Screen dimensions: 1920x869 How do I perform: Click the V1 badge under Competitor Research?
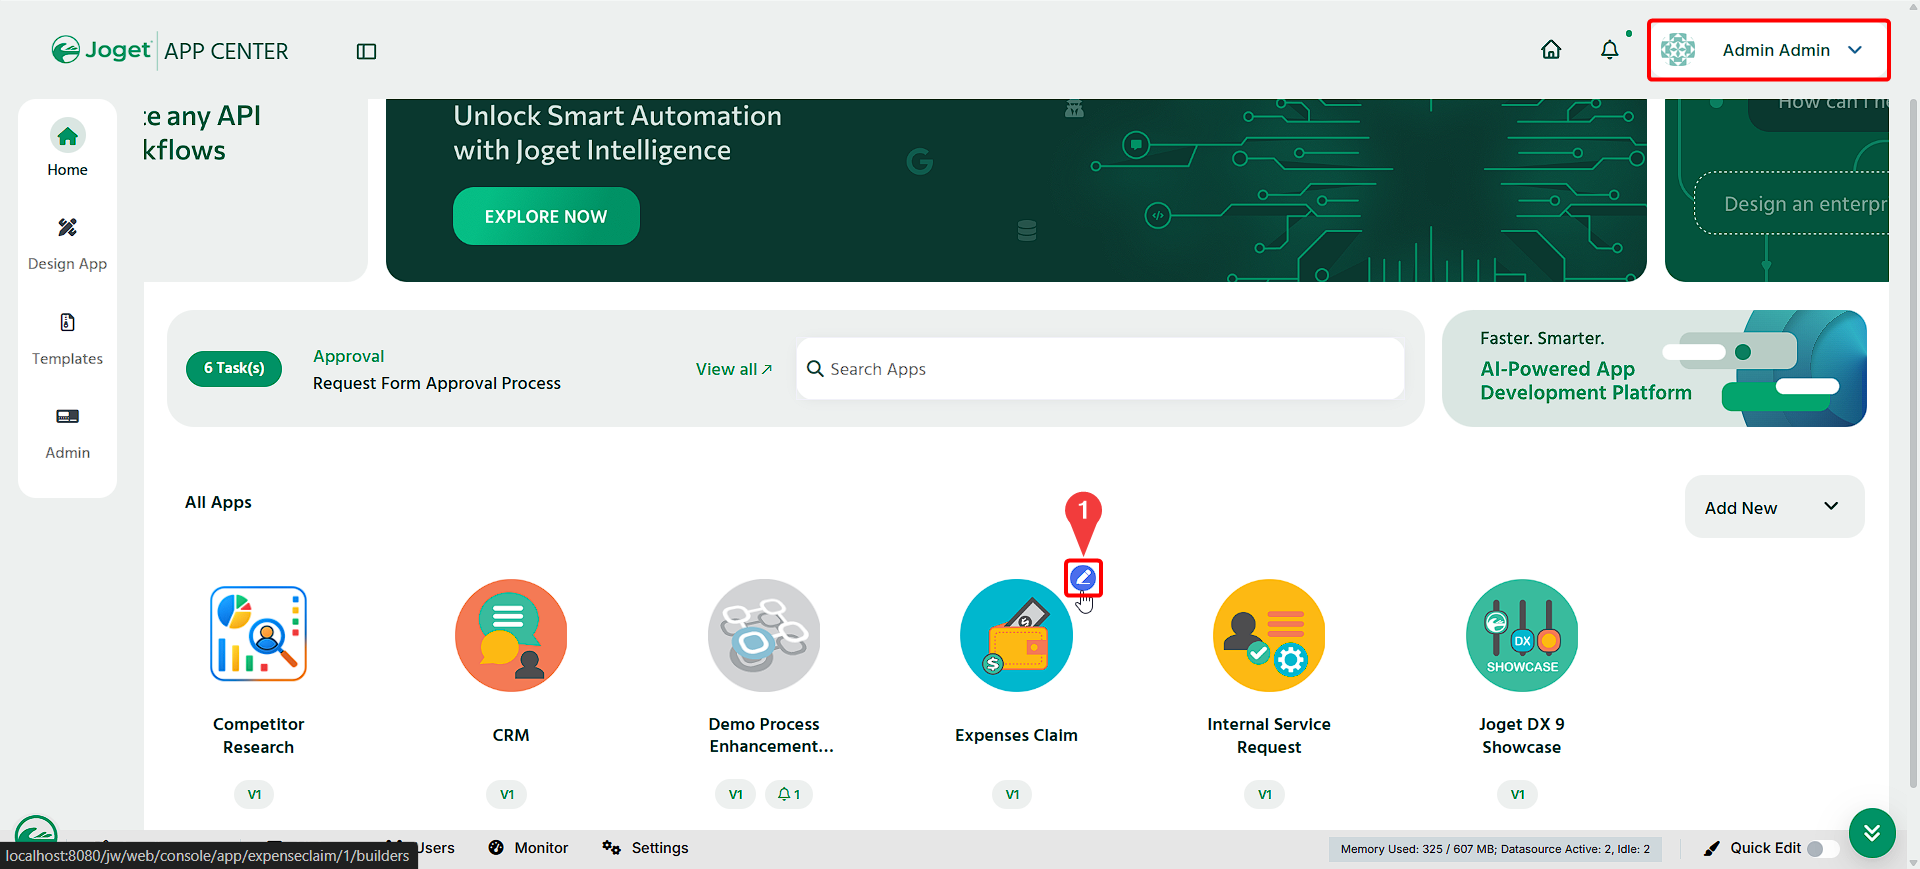254,794
